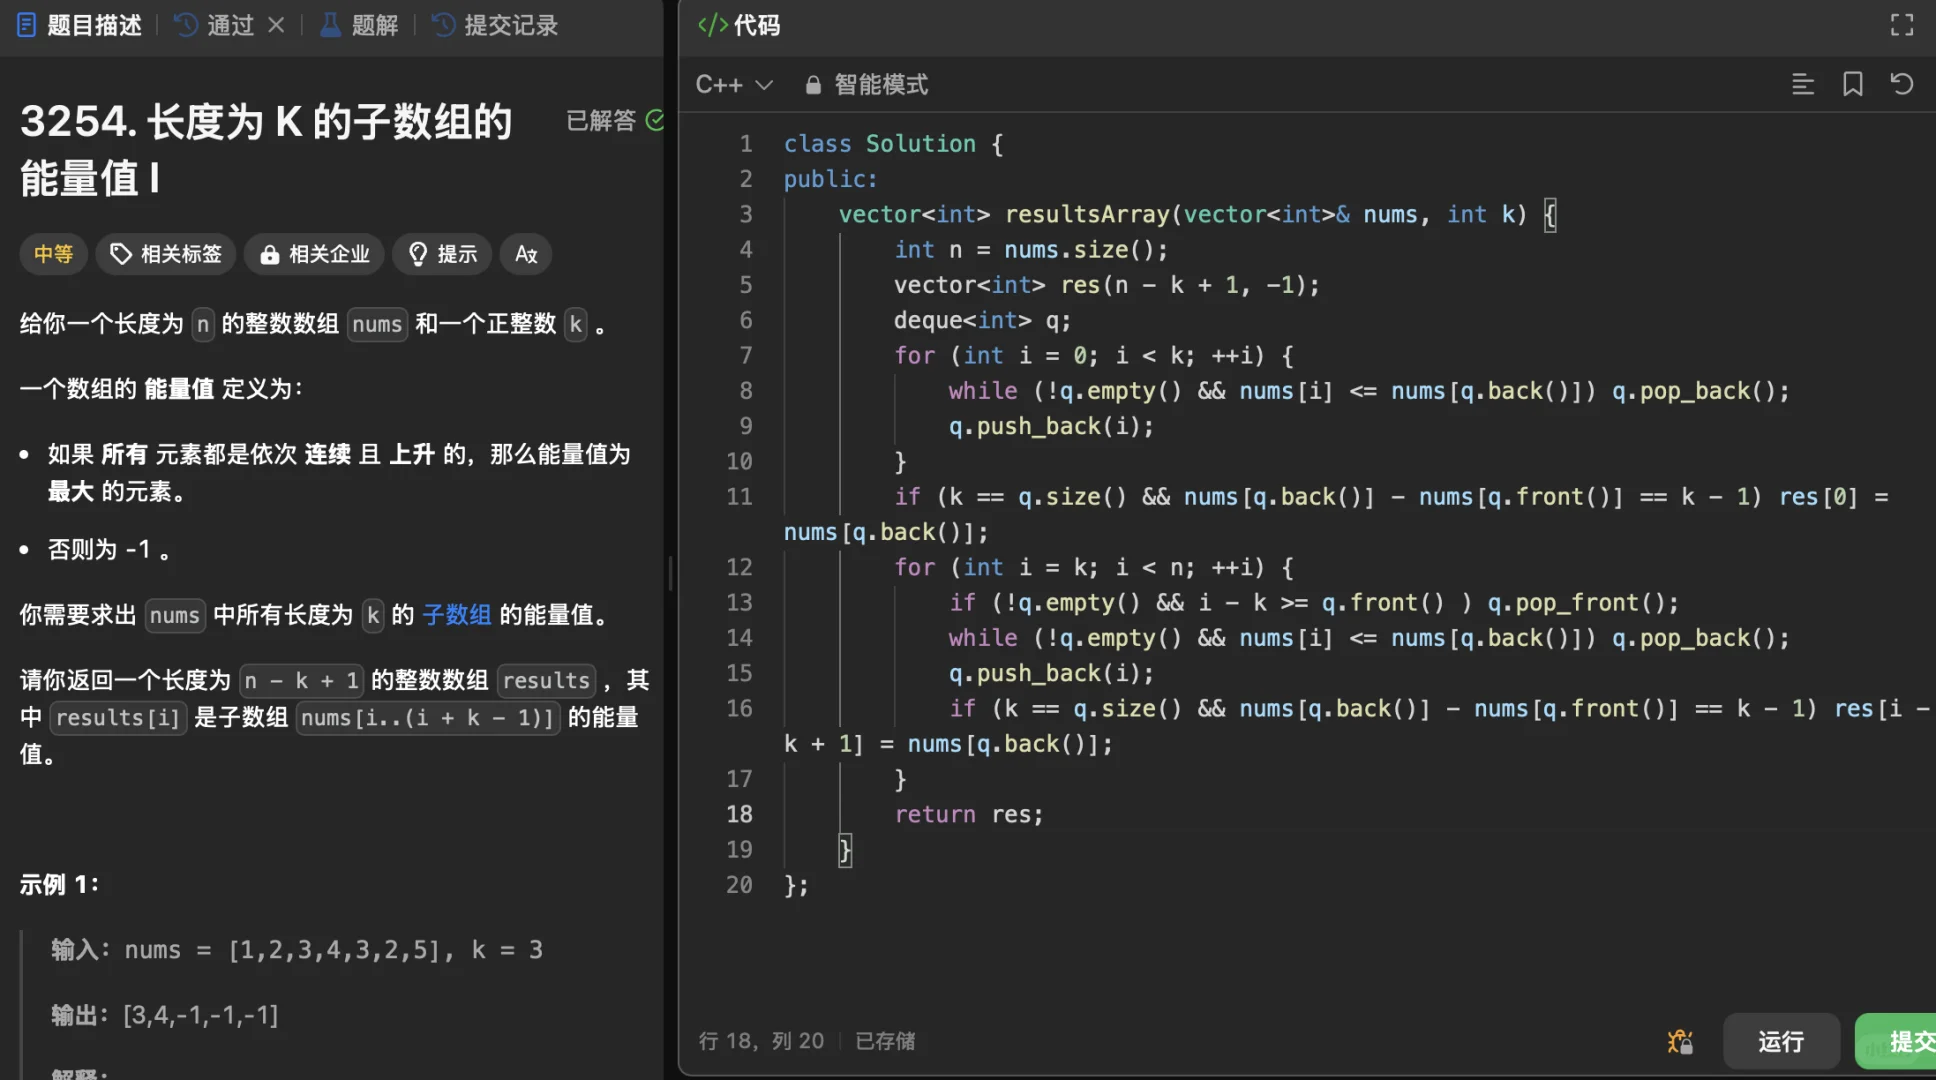Click the panel divider handle
This screenshot has width=1936, height=1080.
(x=670, y=573)
